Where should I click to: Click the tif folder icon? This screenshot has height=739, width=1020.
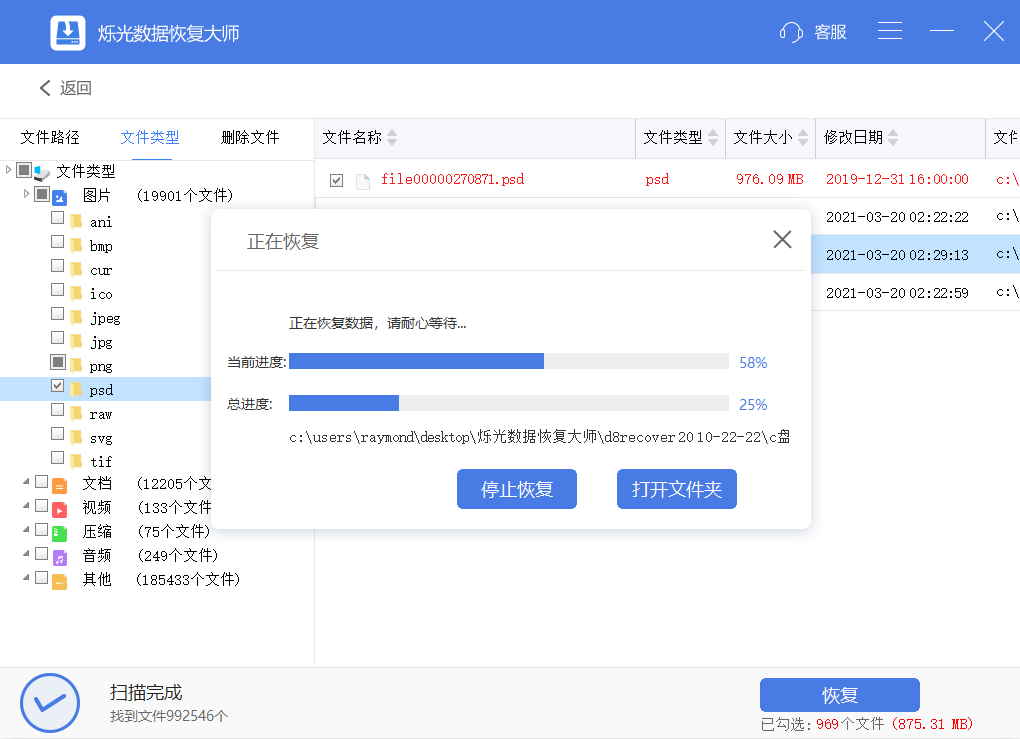76,461
